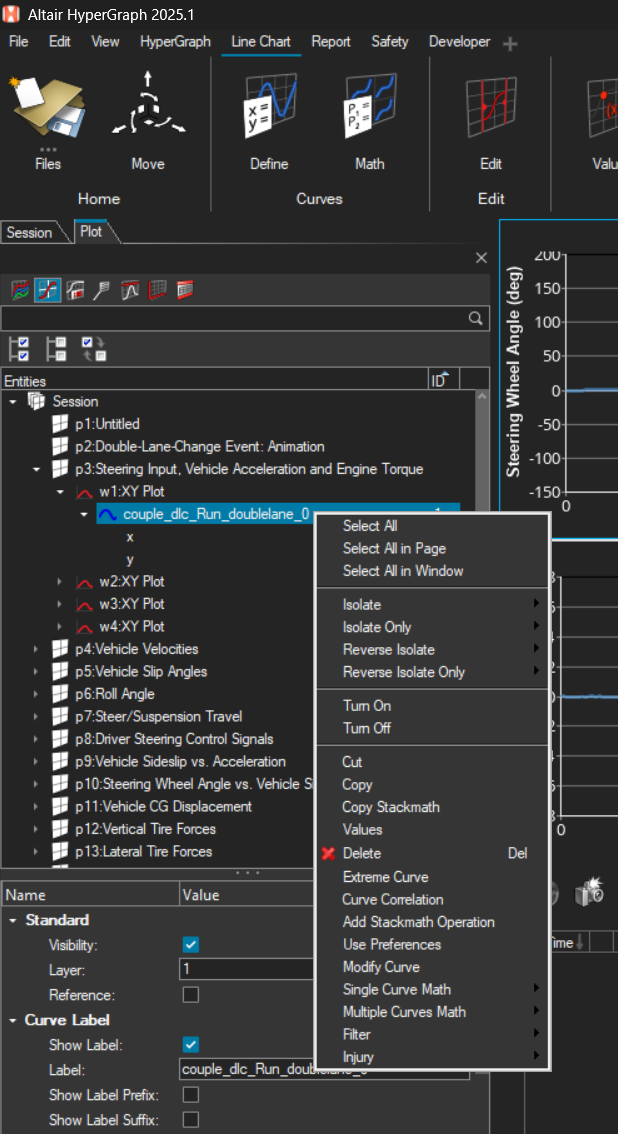
Task: Collapse the Session tree node
Action: pyautogui.click(x=13, y=401)
